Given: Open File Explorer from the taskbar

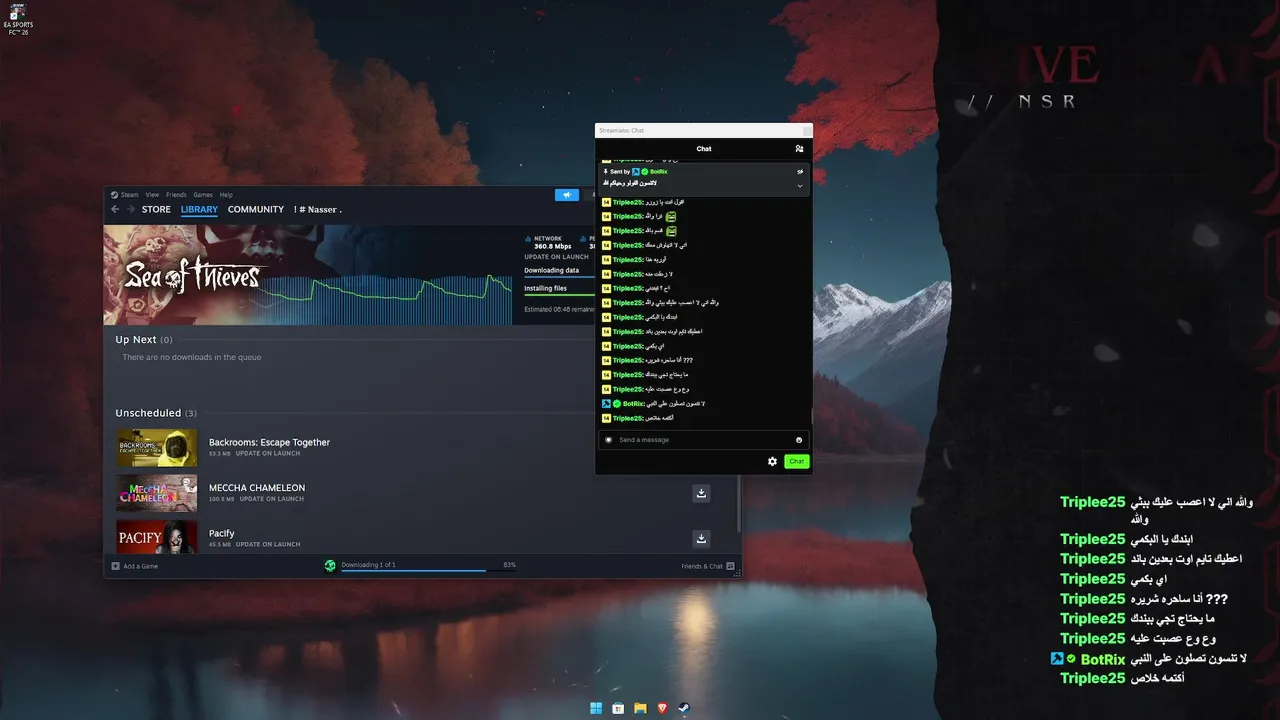Looking at the screenshot, I should [641, 708].
